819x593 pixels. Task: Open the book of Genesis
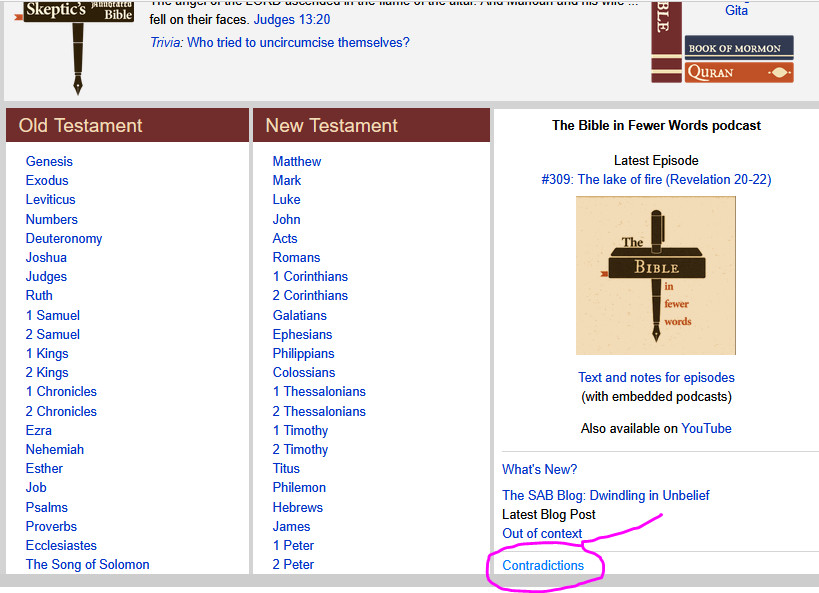point(49,161)
